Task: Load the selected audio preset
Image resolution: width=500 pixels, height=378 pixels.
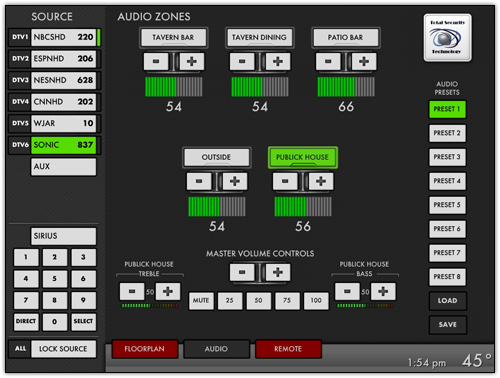Action: click(x=447, y=301)
